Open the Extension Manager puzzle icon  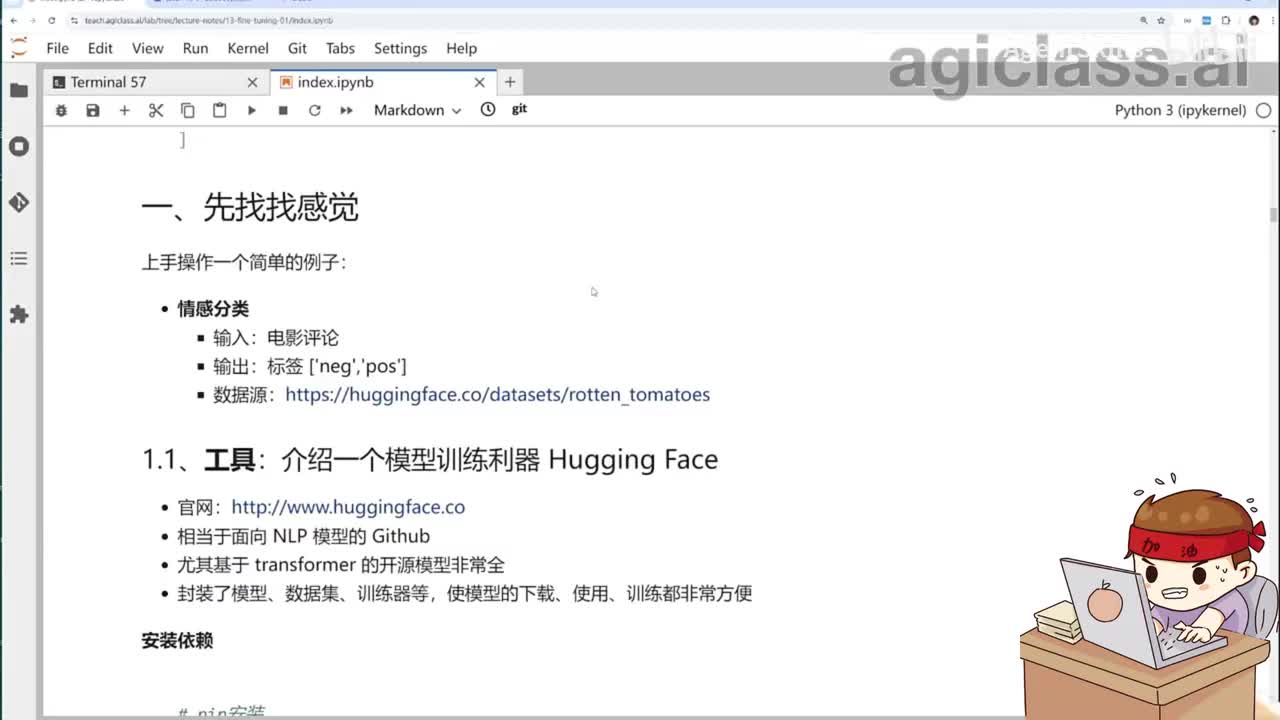19,314
